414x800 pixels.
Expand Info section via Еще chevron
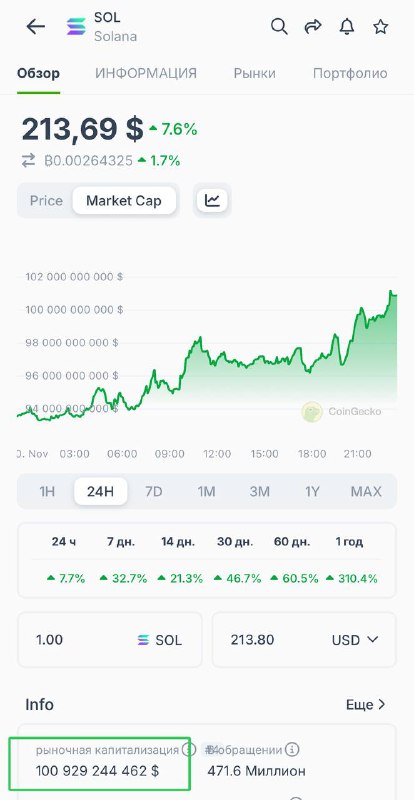pos(366,705)
